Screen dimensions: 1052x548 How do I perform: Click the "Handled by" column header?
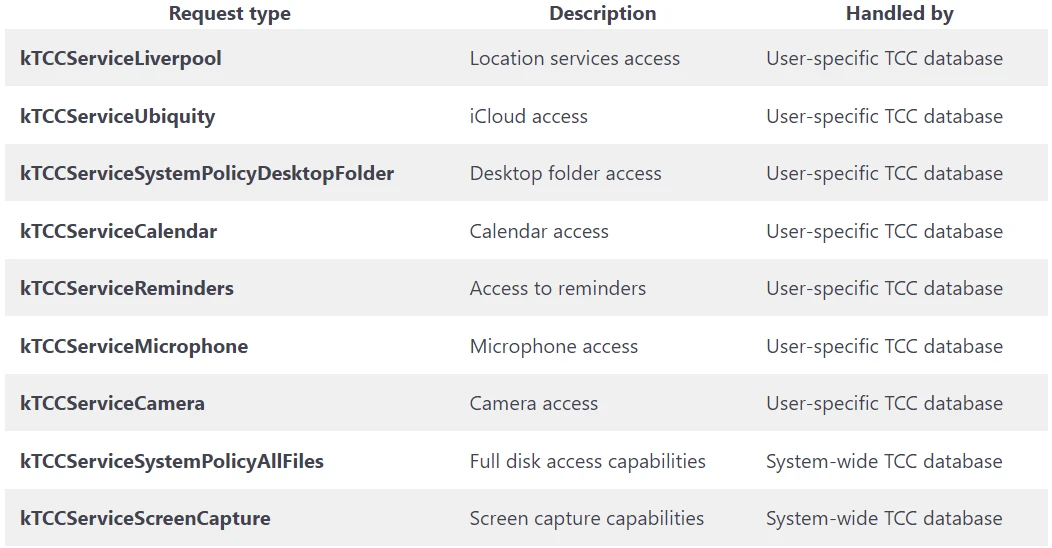tap(900, 14)
